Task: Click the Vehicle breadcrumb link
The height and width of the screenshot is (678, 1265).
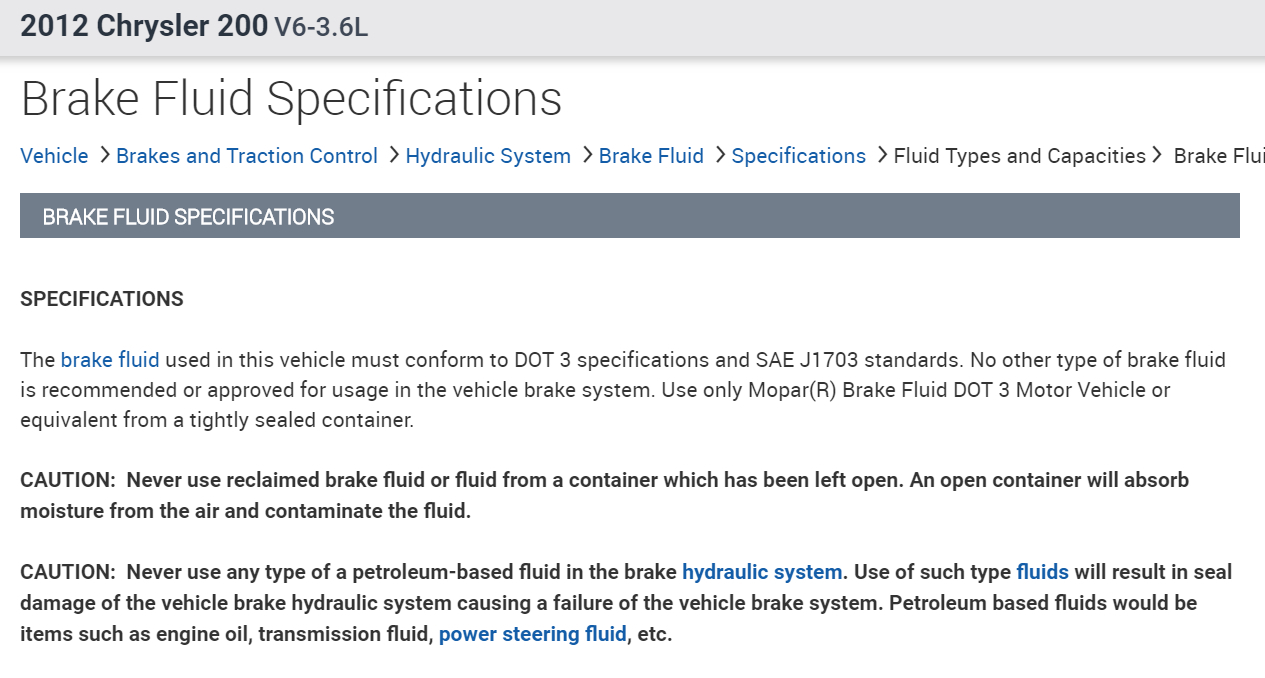Action: (54, 156)
